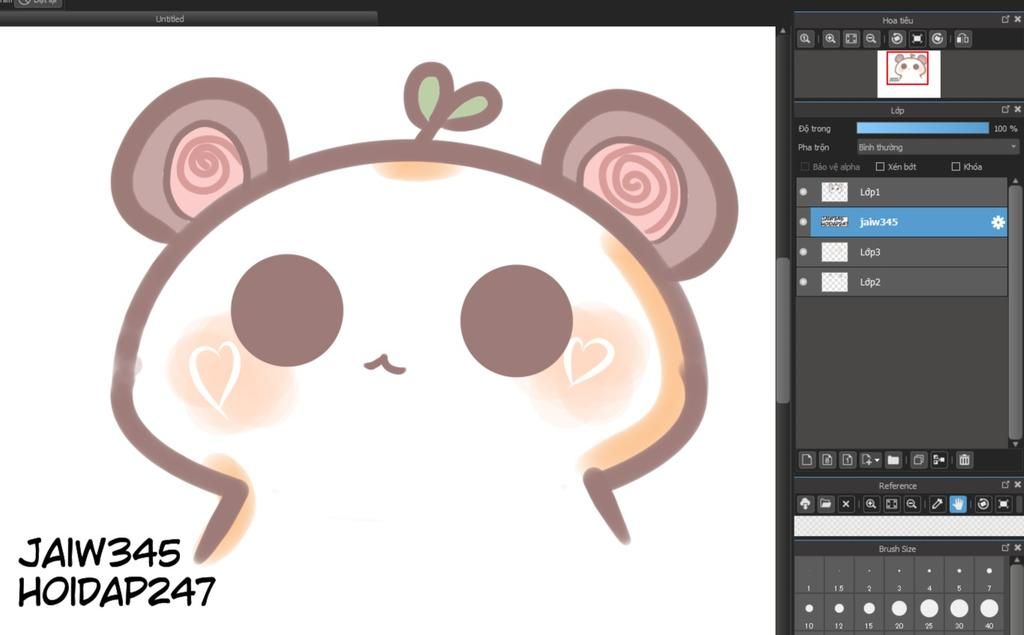The height and width of the screenshot is (635, 1024).
Task: Enable the Khóa lock checkbox
Action: coord(955,167)
